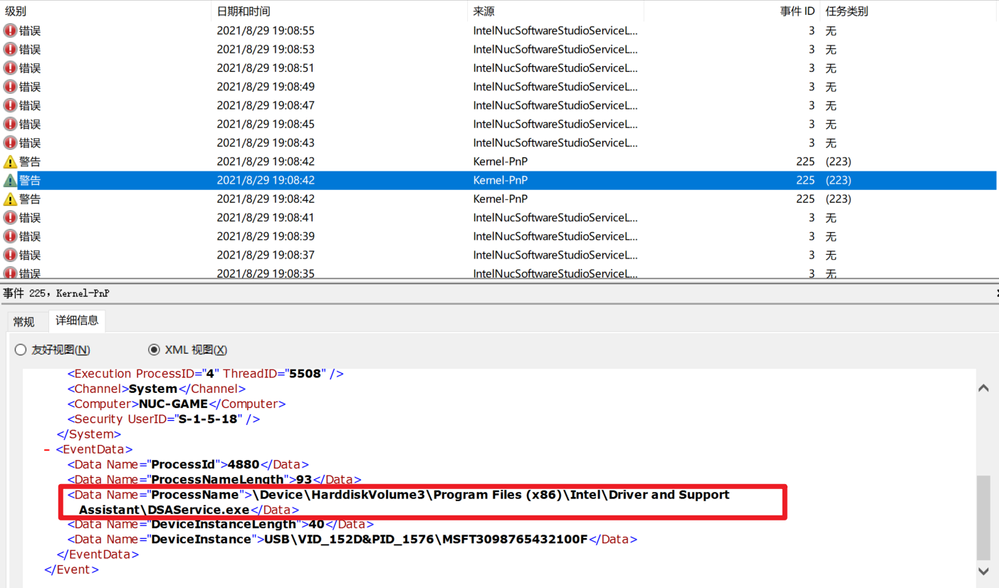
Task: Click the DeviceInstanceLength value 40
Action: point(317,524)
